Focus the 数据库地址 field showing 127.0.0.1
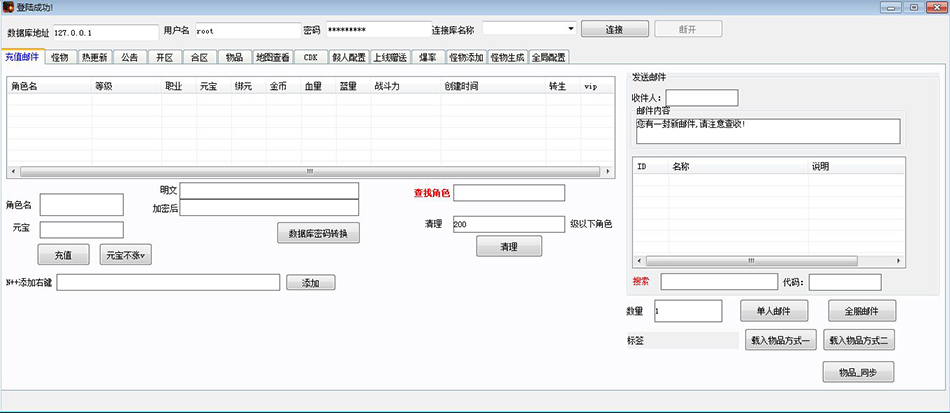Viewport: 950px width, 413px height. click(106, 33)
